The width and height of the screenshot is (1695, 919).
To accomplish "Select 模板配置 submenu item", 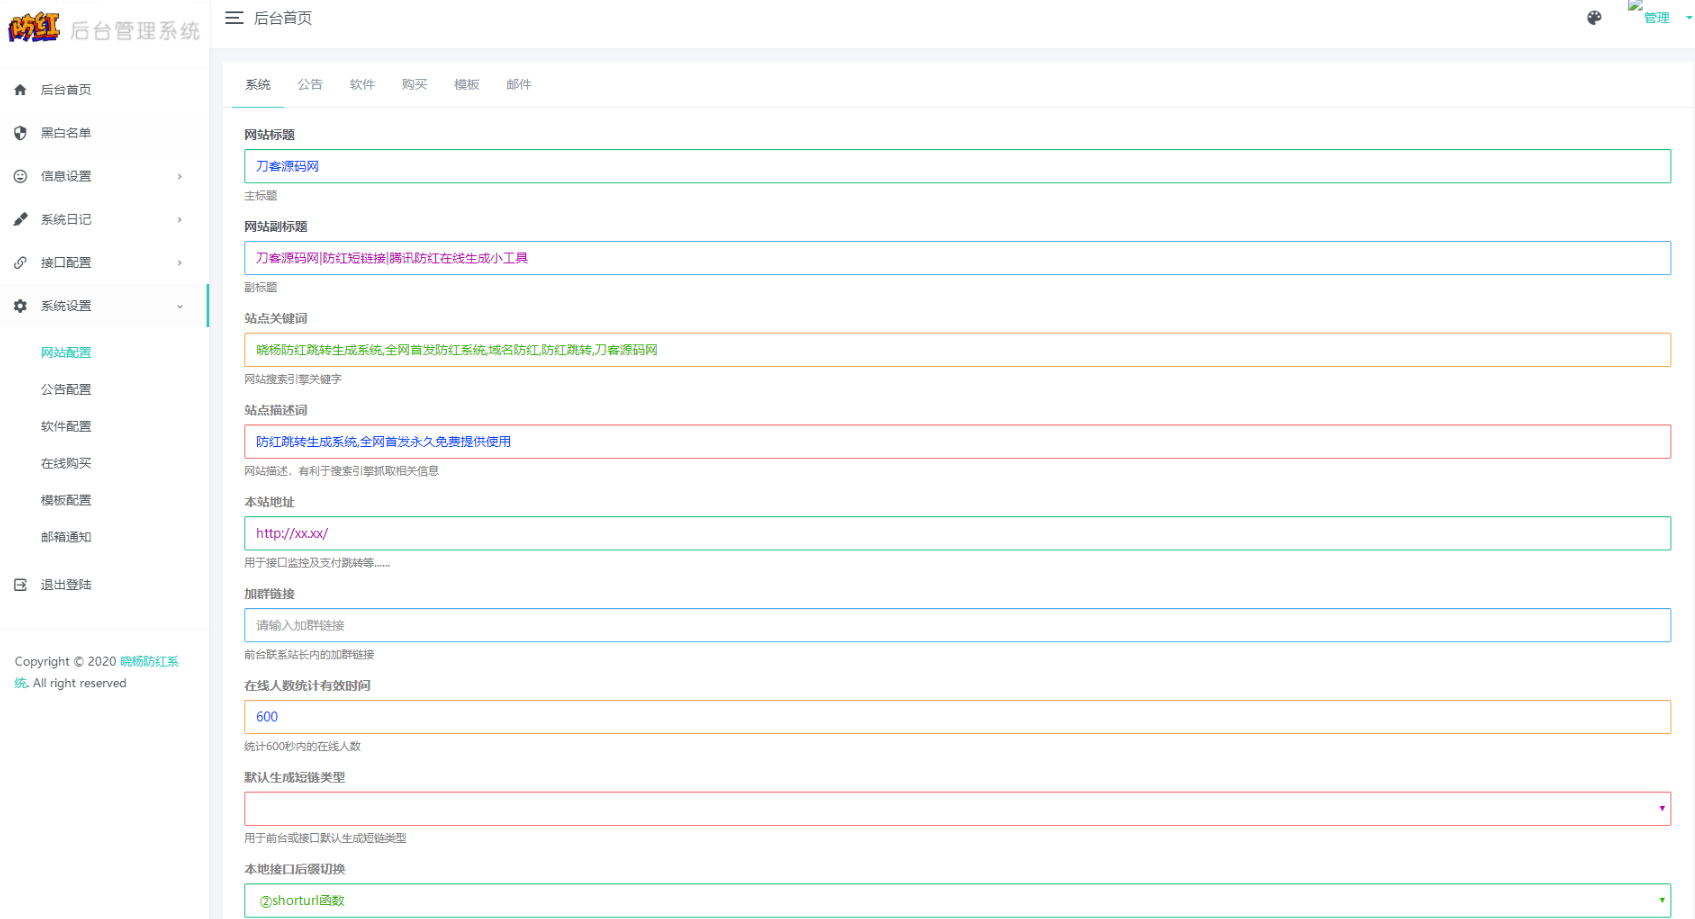I will pos(66,501).
